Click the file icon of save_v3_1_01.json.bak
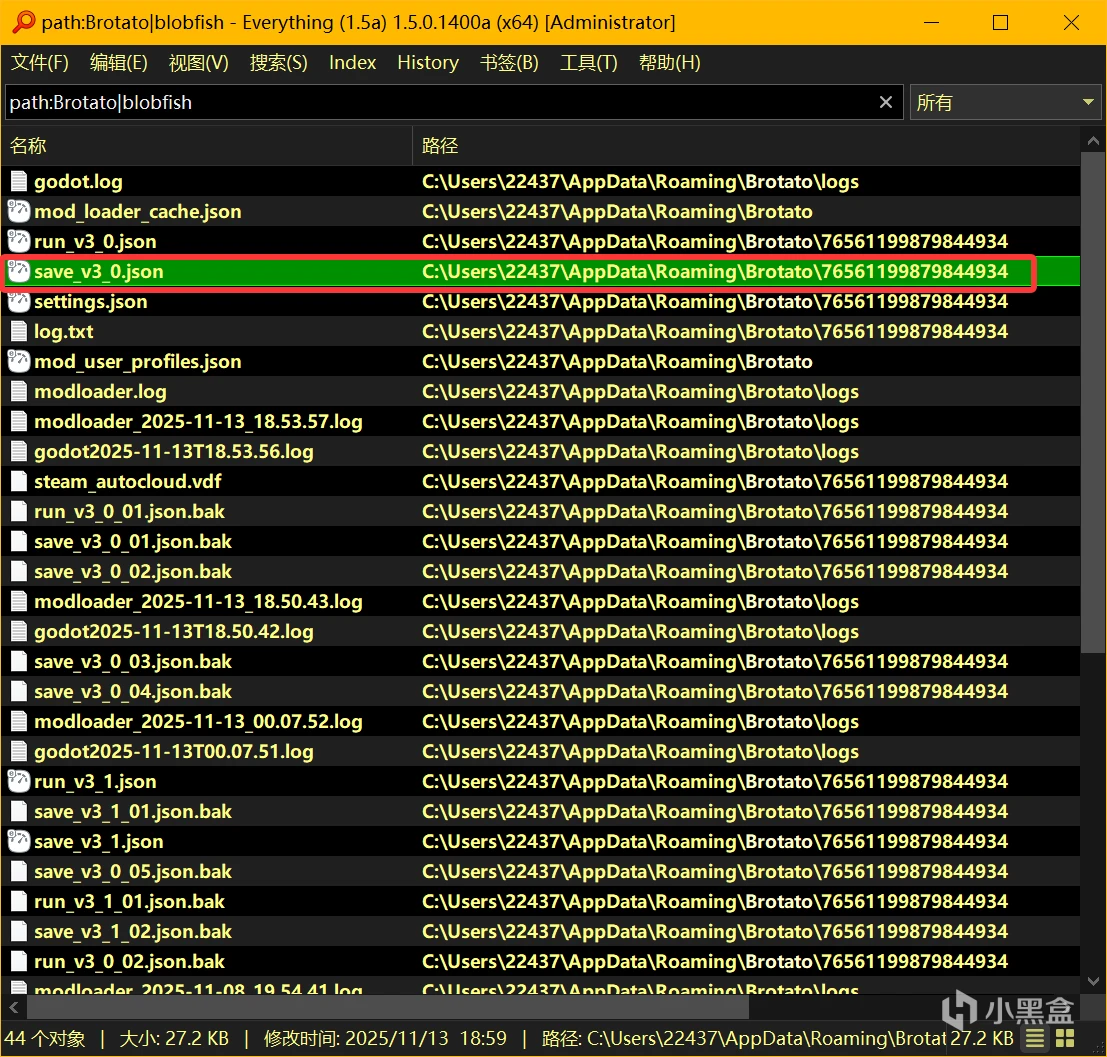The height and width of the screenshot is (1057, 1107). click(19, 811)
